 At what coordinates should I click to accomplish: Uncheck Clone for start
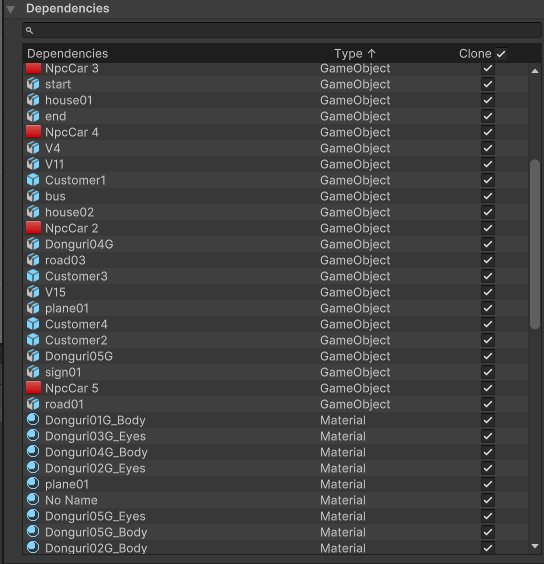tap(488, 84)
